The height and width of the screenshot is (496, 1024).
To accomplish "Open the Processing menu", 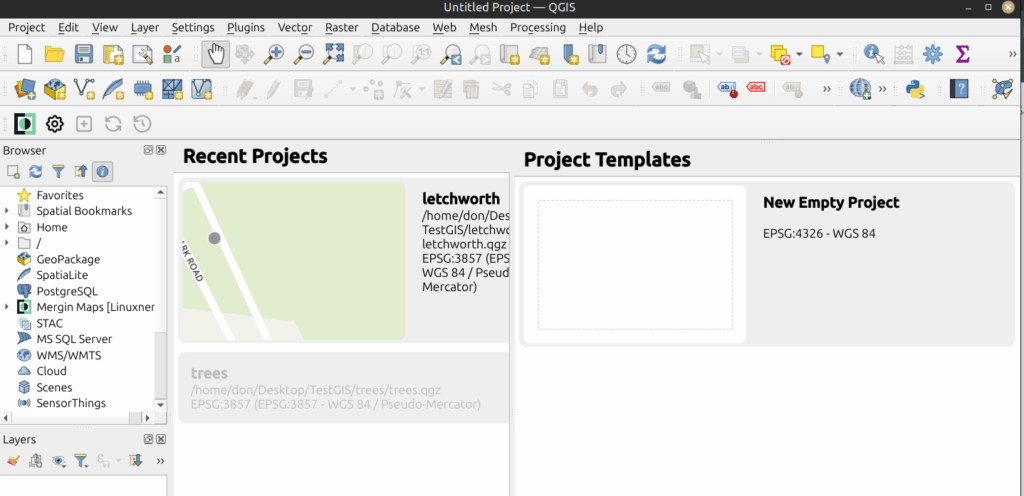I will [537, 27].
